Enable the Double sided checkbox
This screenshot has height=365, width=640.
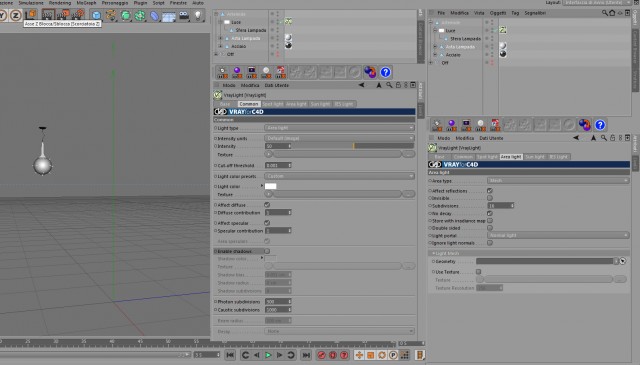[x=490, y=228]
